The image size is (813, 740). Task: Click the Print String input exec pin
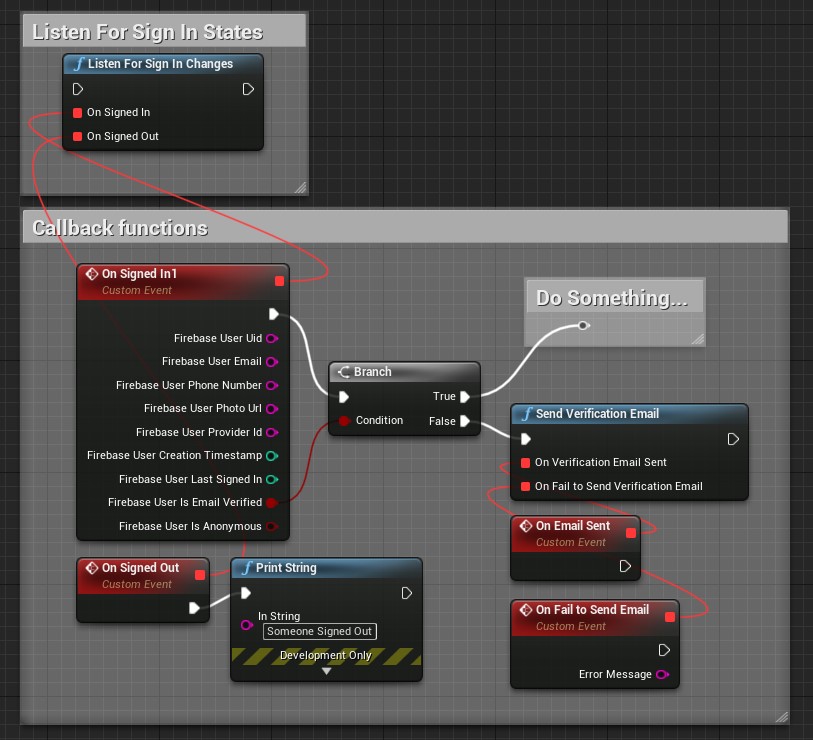[x=246, y=593]
